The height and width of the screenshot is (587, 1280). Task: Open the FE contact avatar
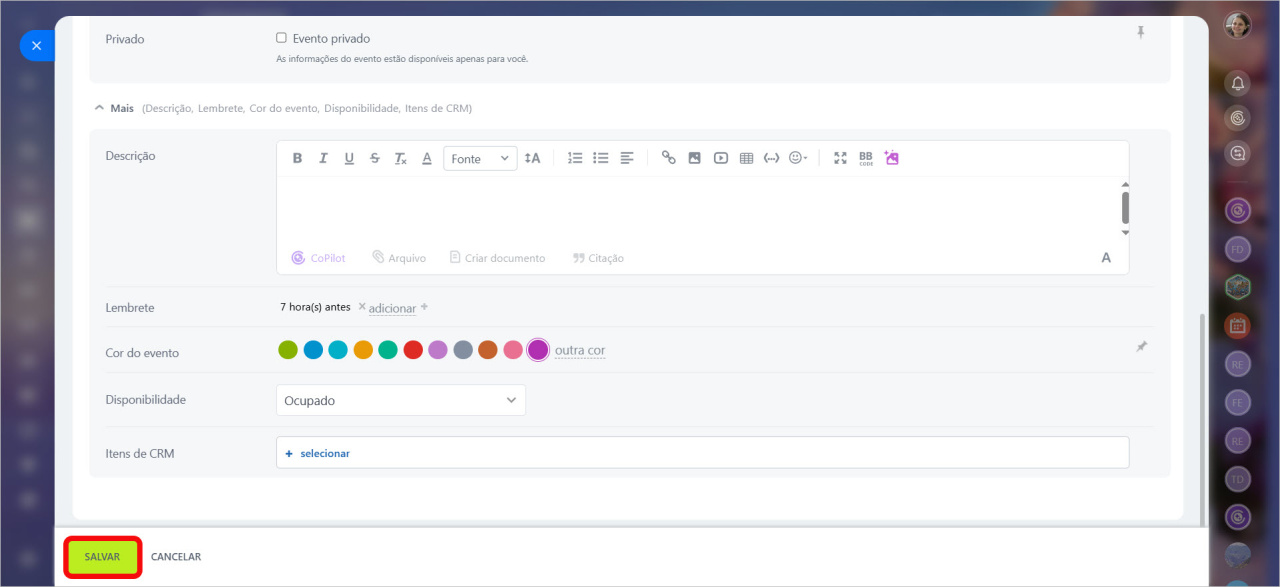click(x=1238, y=402)
